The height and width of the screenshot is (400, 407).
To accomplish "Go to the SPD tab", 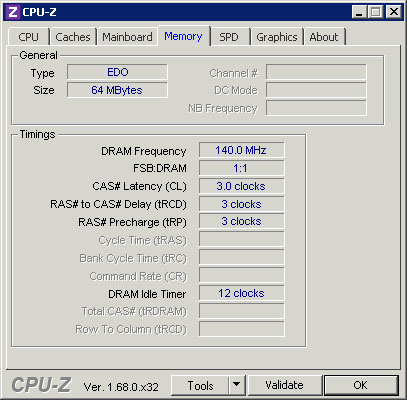I will click(x=229, y=37).
